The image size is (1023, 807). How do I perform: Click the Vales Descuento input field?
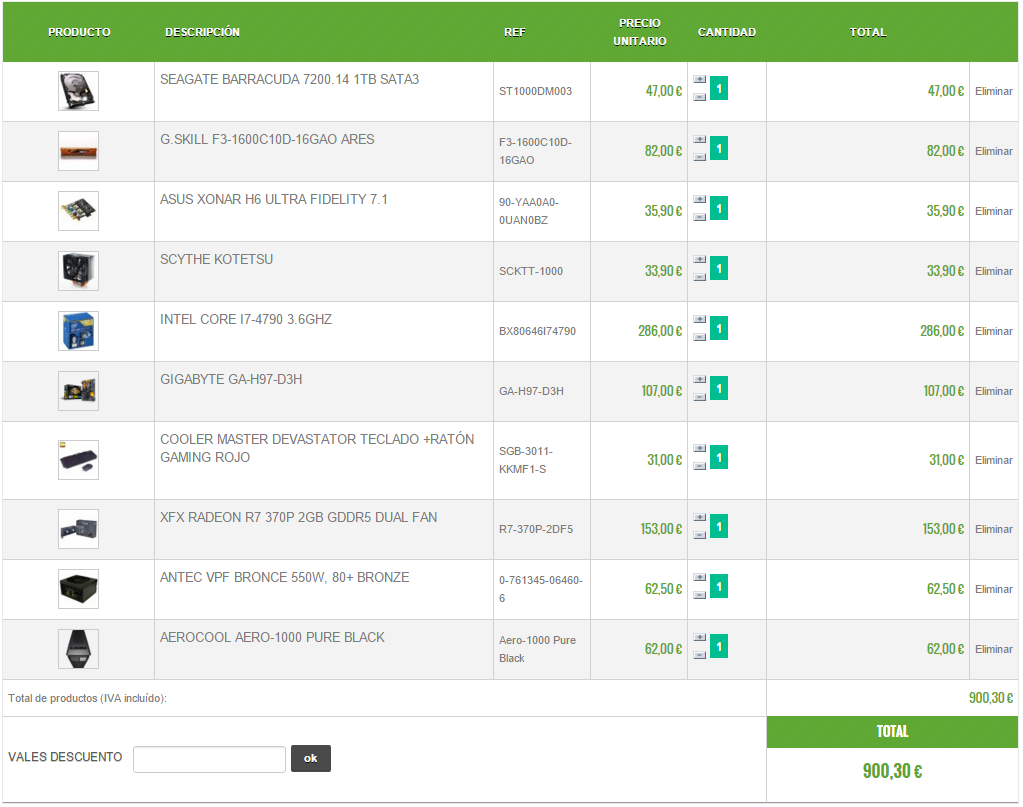209,759
